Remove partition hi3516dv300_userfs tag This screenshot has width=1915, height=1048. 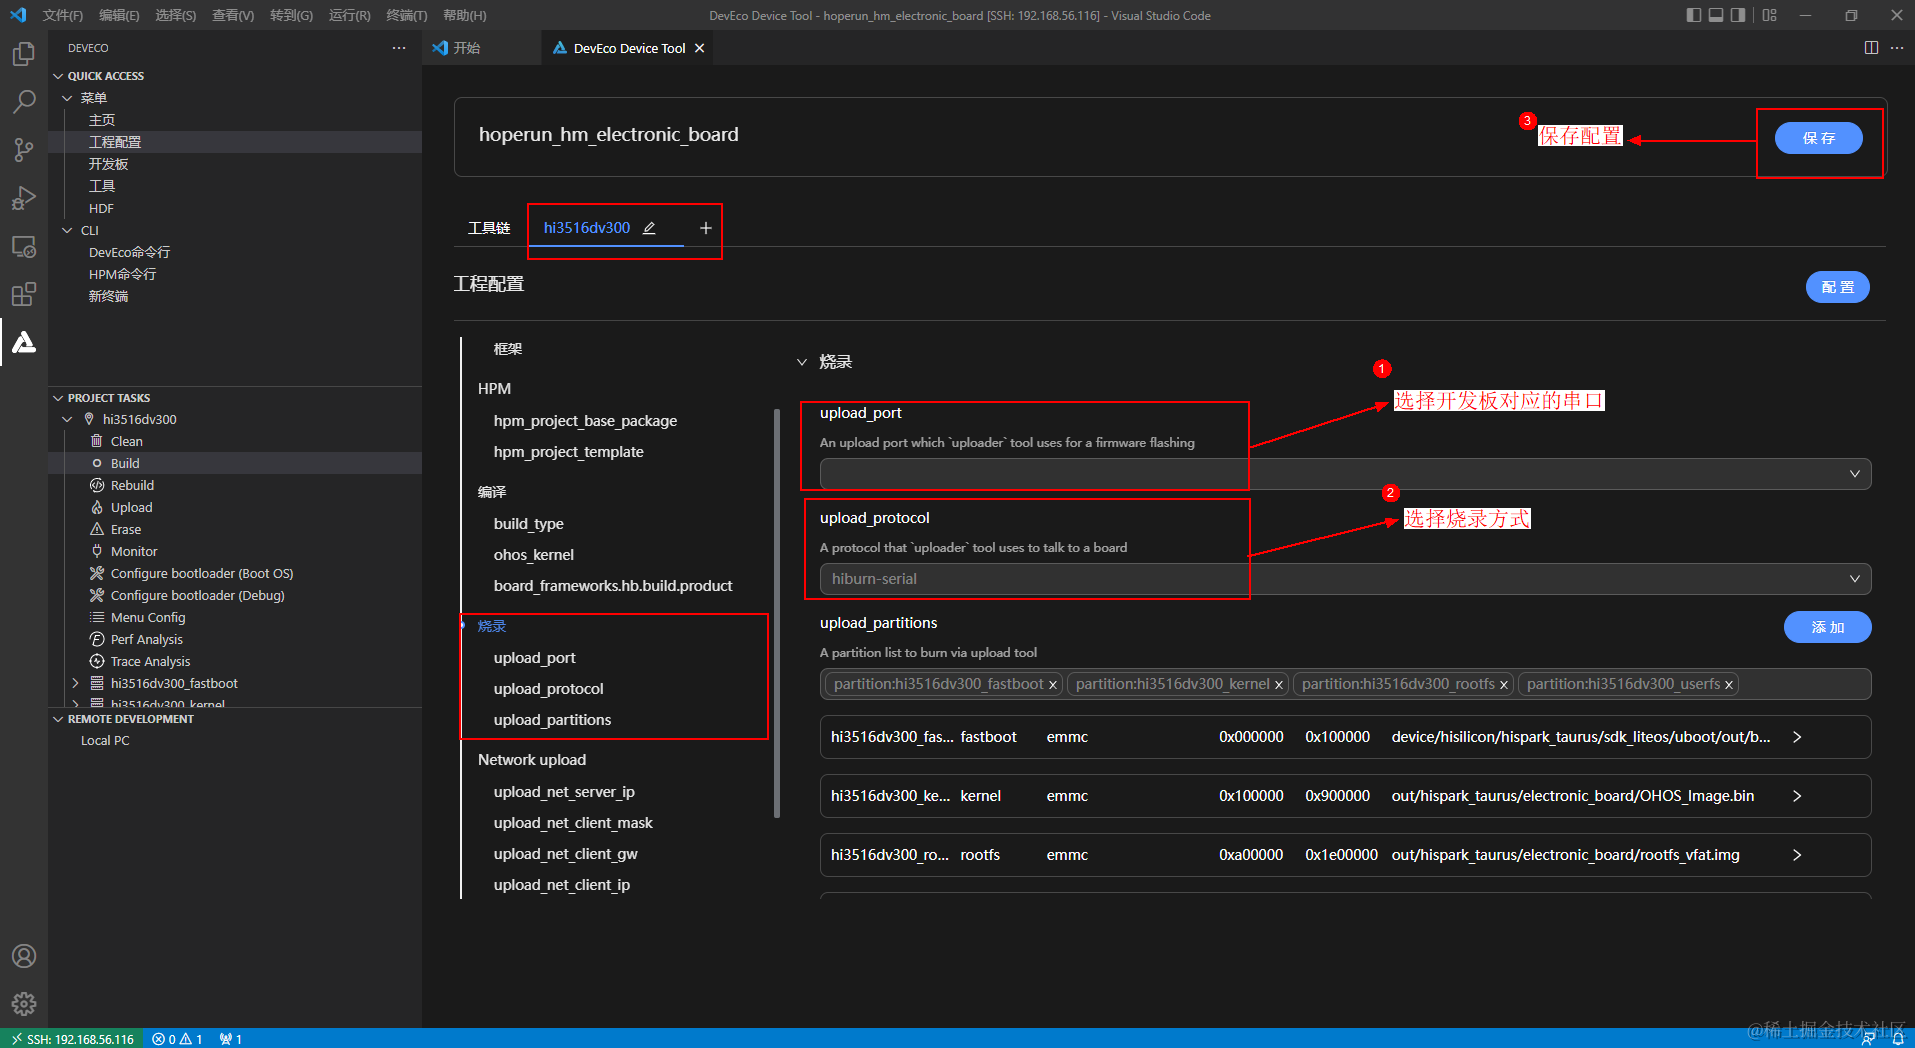point(1729,685)
